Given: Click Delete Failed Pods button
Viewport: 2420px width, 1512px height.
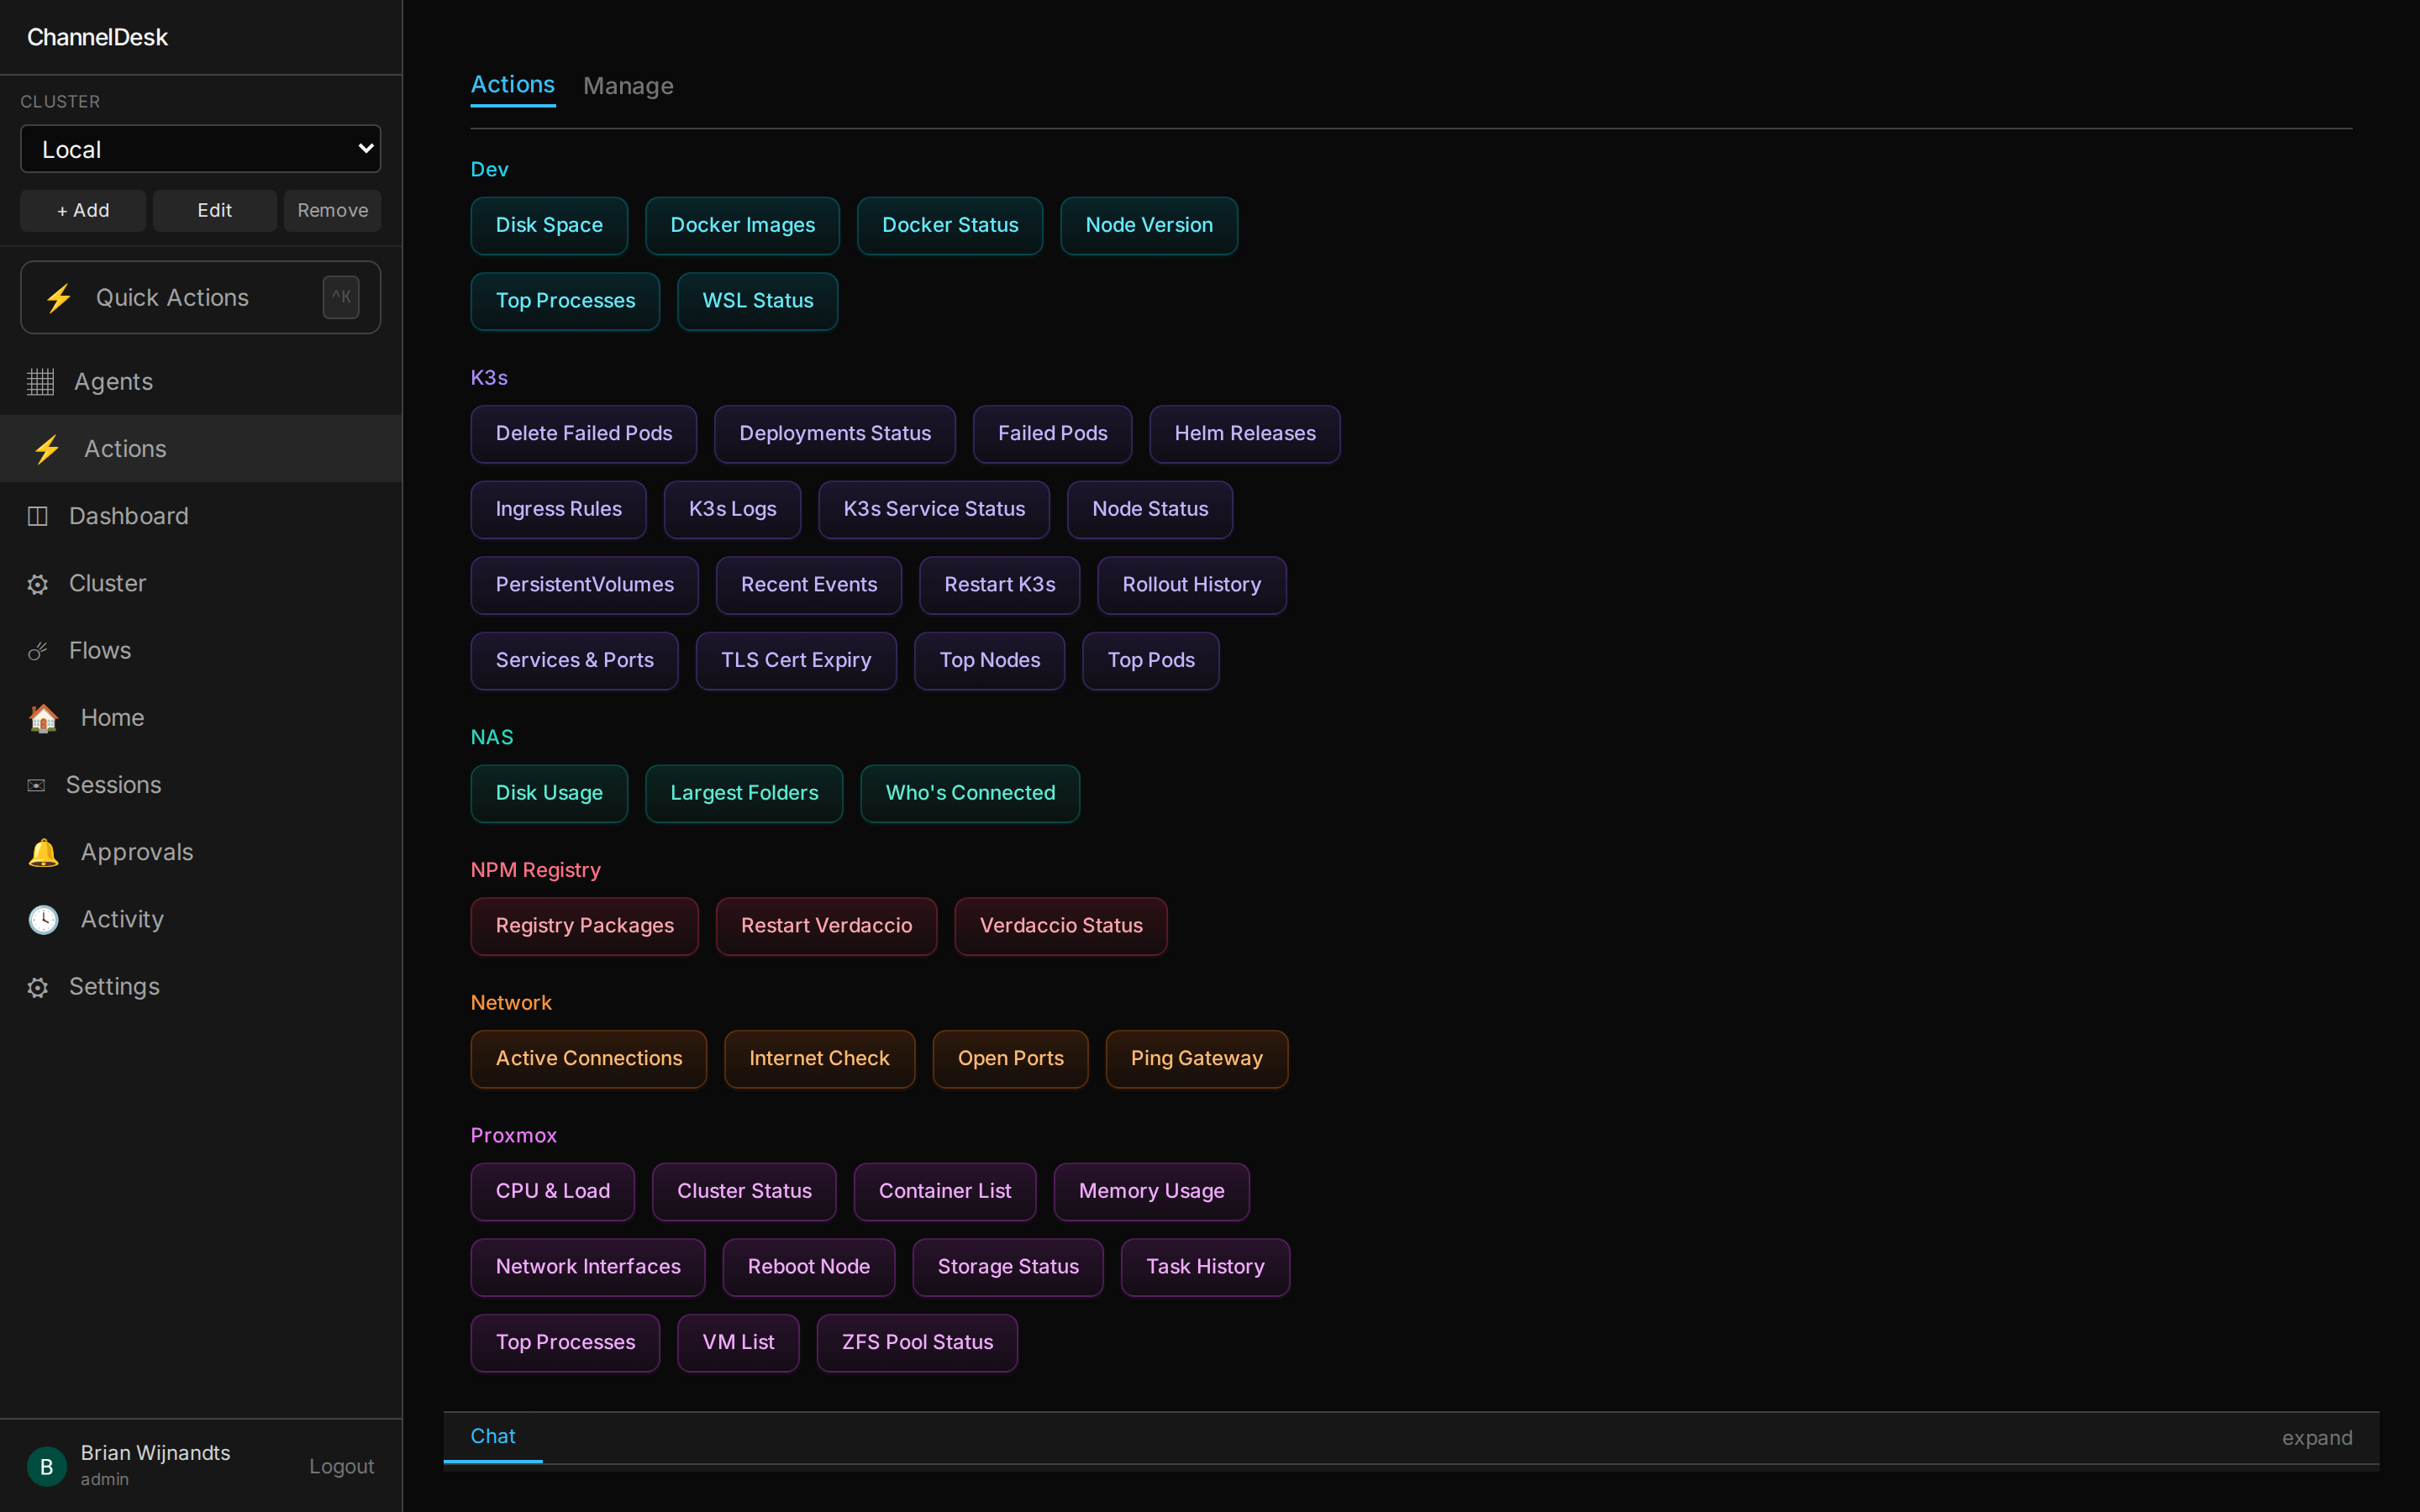Looking at the screenshot, I should point(584,434).
